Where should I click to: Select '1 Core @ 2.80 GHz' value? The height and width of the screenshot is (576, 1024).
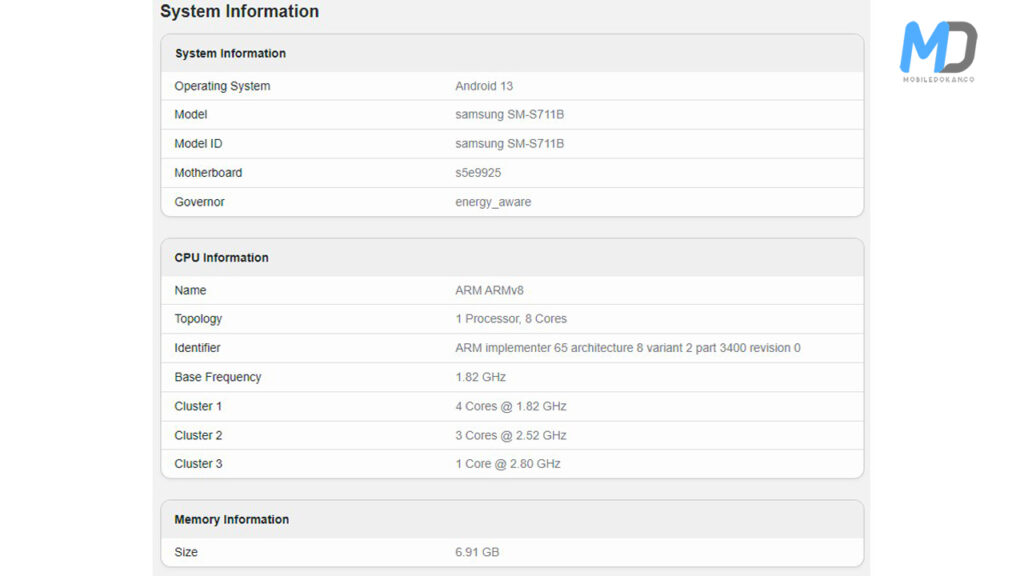pyautogui.click(x=507, y=464)
